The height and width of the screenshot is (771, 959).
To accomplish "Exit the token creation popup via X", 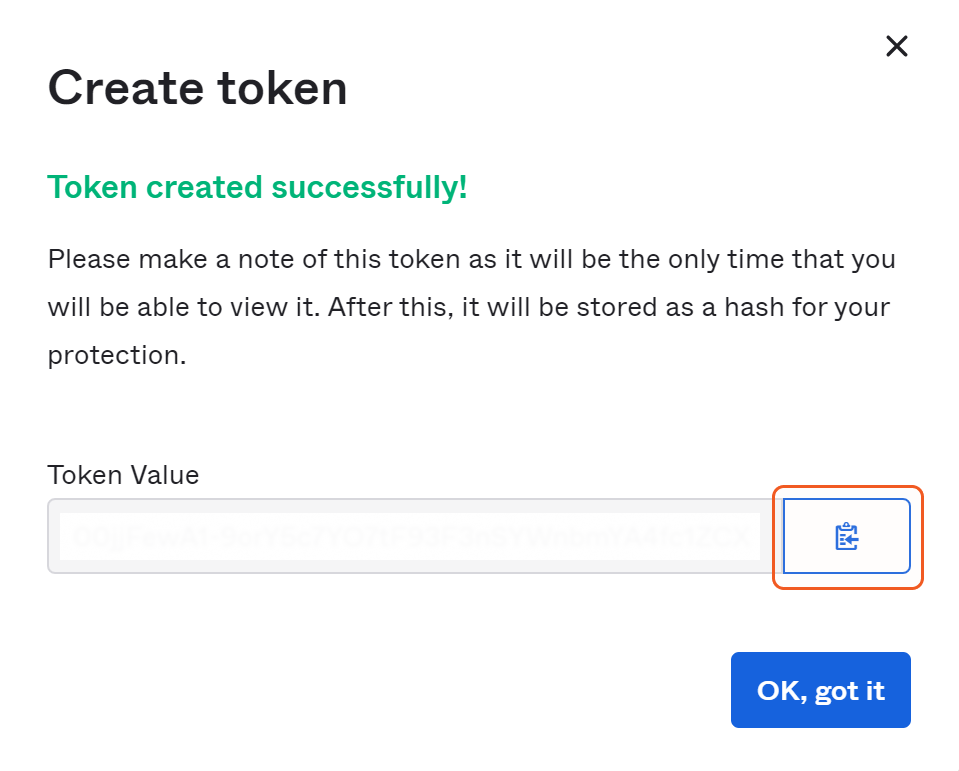I will pos(897,46).
